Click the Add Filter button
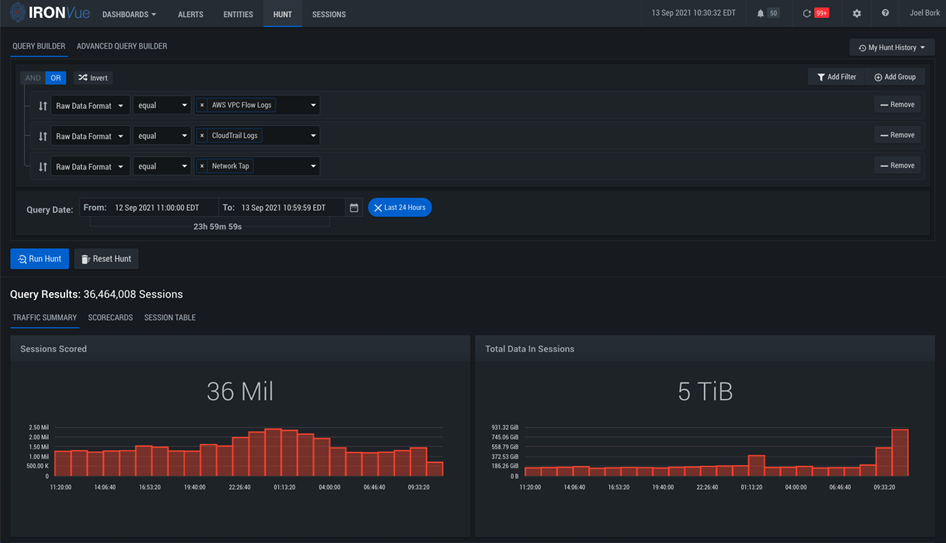 coord(836,77)
